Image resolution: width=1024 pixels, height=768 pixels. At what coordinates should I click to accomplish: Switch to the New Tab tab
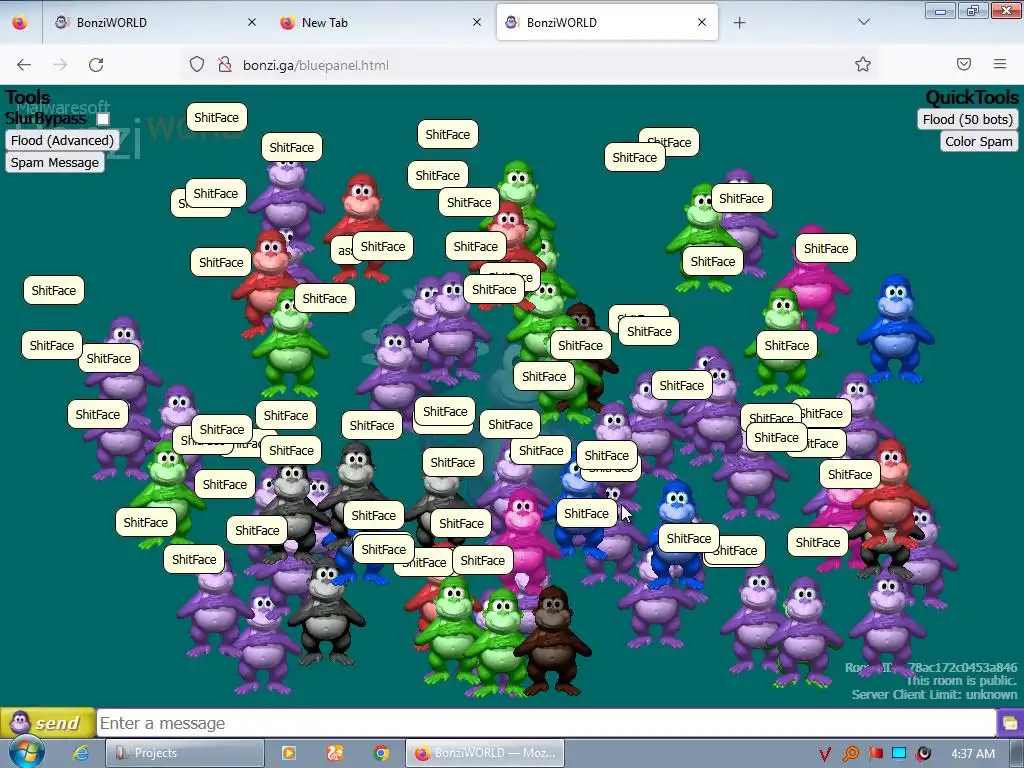pos(380,22)
